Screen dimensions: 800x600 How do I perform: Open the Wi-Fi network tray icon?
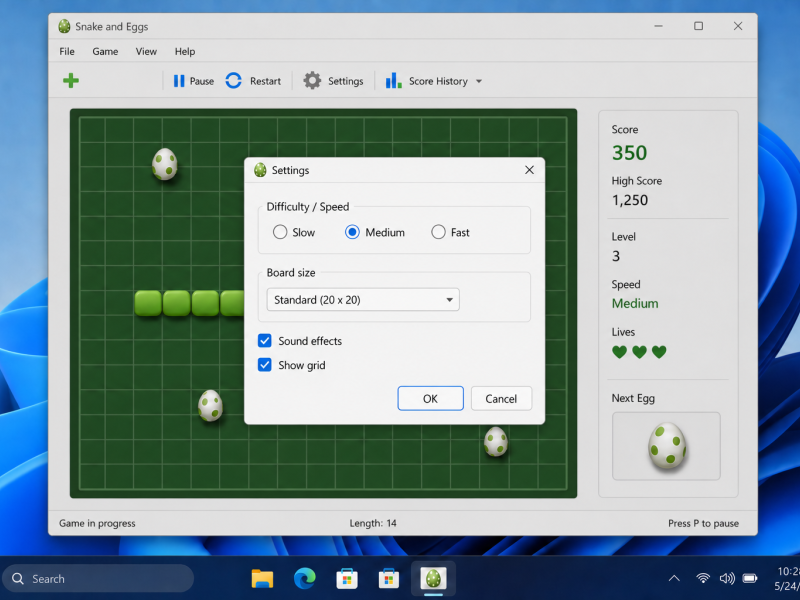[x=703, y=578]
